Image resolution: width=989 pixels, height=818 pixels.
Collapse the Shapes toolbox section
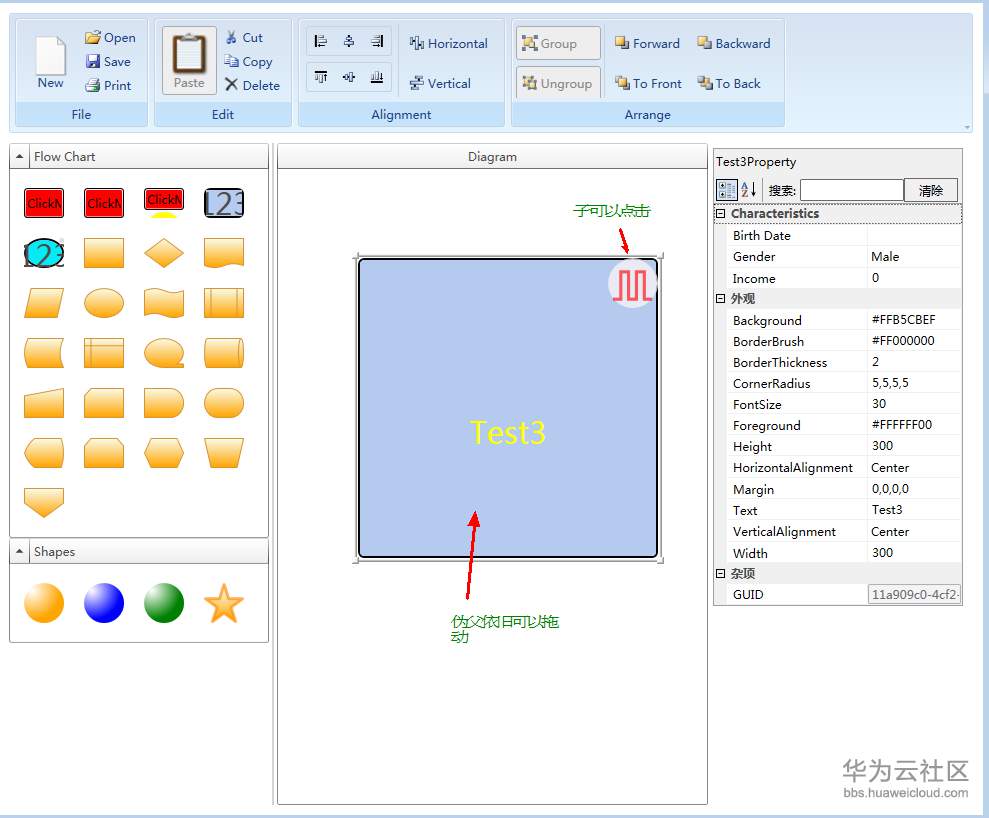(20, 551)
